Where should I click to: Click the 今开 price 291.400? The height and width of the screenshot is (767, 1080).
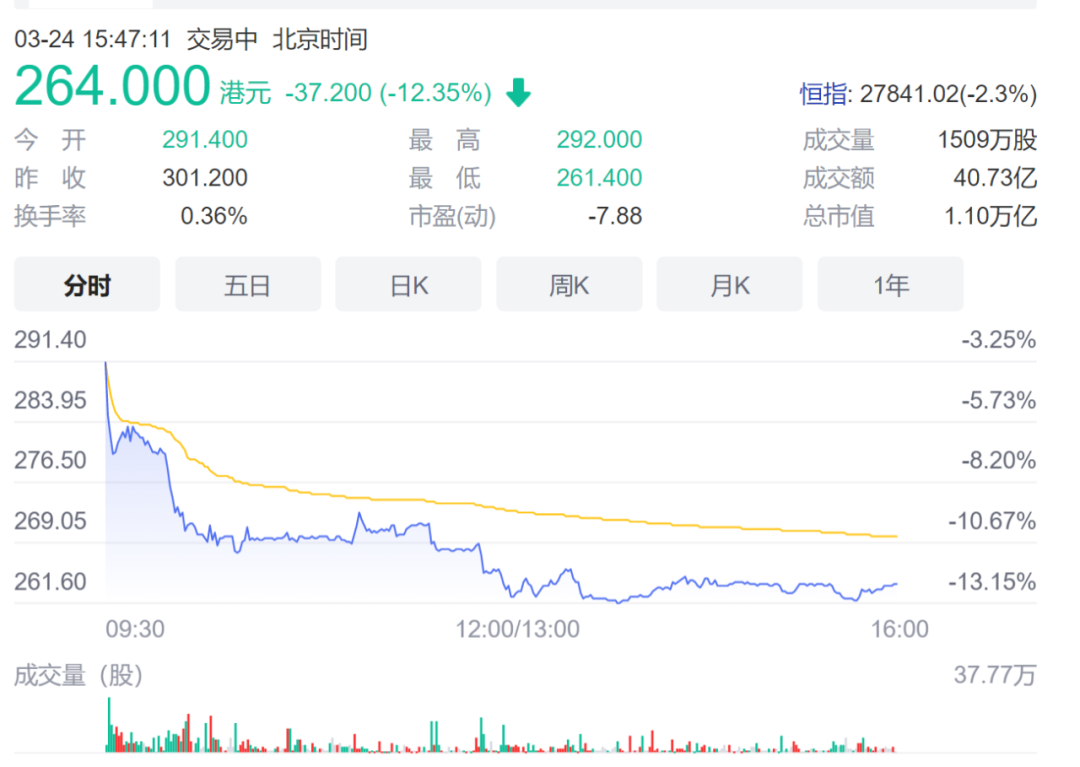click(205, 141)
